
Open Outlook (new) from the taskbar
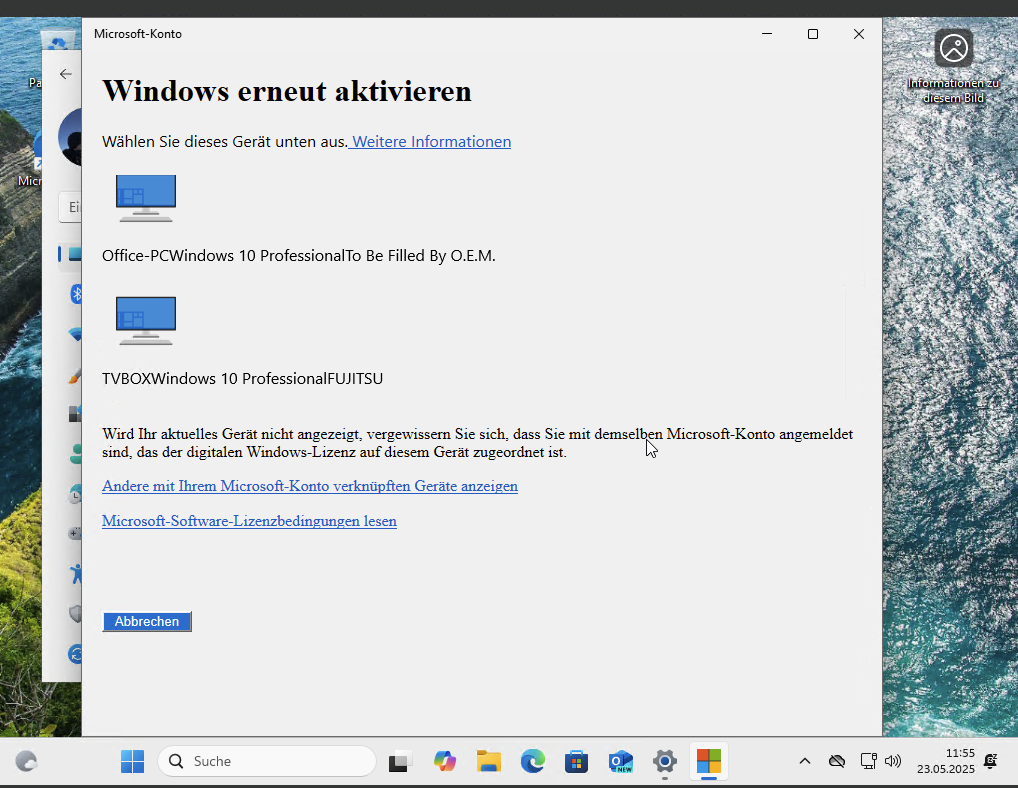tap(621, 761)
